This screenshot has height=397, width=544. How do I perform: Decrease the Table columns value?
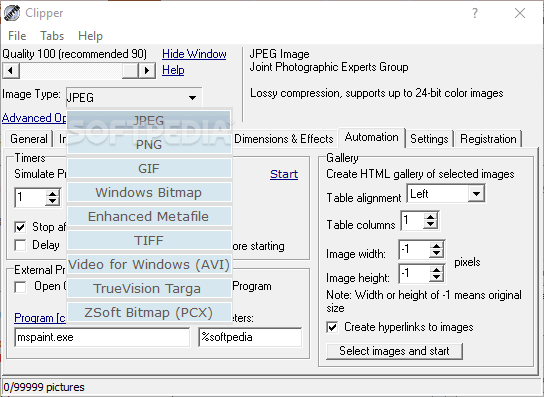(431, 225)
